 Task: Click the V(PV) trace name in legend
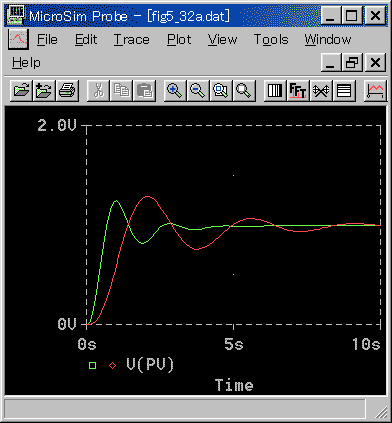(150, 365)
